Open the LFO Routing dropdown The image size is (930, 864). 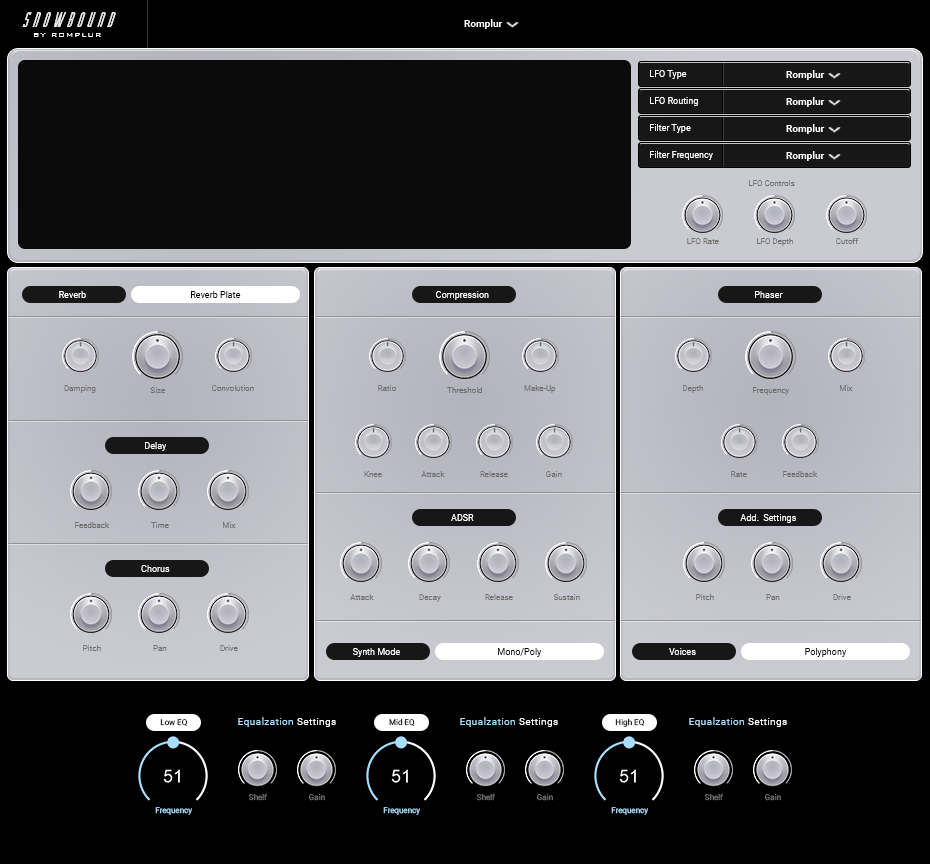click(816, 101)
